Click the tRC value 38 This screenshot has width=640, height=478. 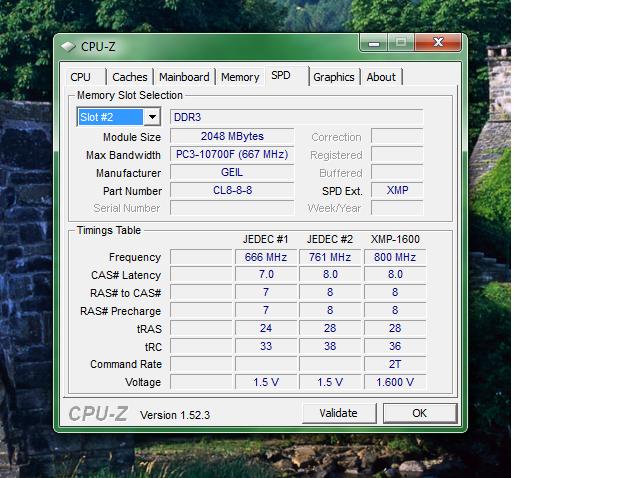[x=330, y=346]
